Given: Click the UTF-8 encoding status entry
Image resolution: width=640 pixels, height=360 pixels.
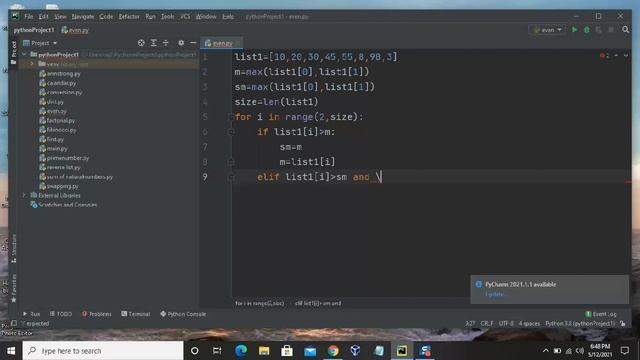Looking at the screenshot, I should [506, 323].
